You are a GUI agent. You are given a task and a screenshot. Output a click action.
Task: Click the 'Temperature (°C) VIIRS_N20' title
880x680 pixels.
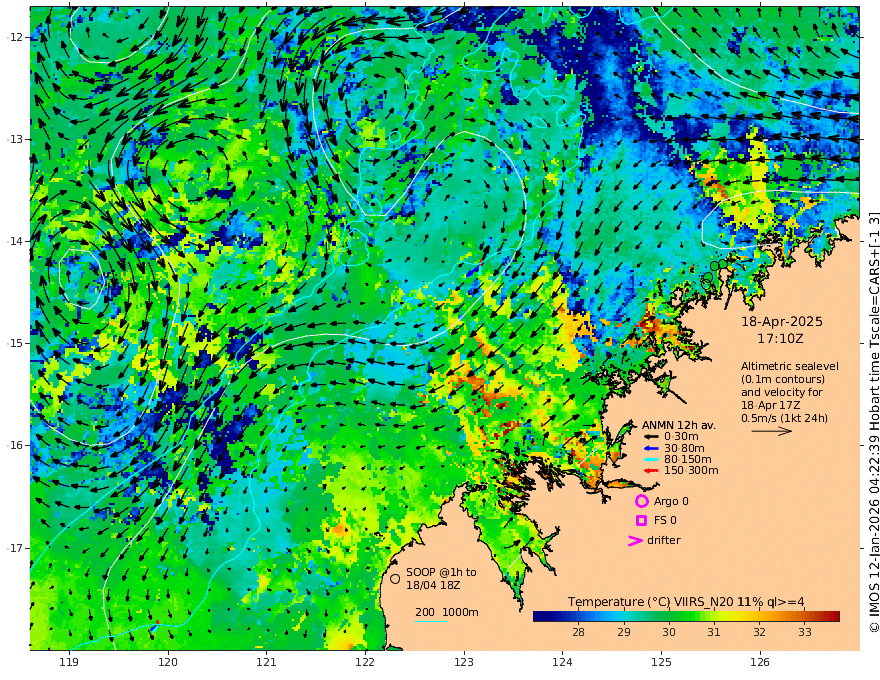650,601
